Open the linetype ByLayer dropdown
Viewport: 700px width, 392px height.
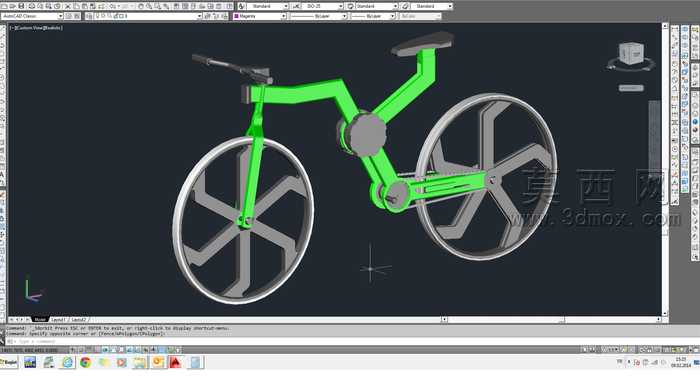pos(318,16)
